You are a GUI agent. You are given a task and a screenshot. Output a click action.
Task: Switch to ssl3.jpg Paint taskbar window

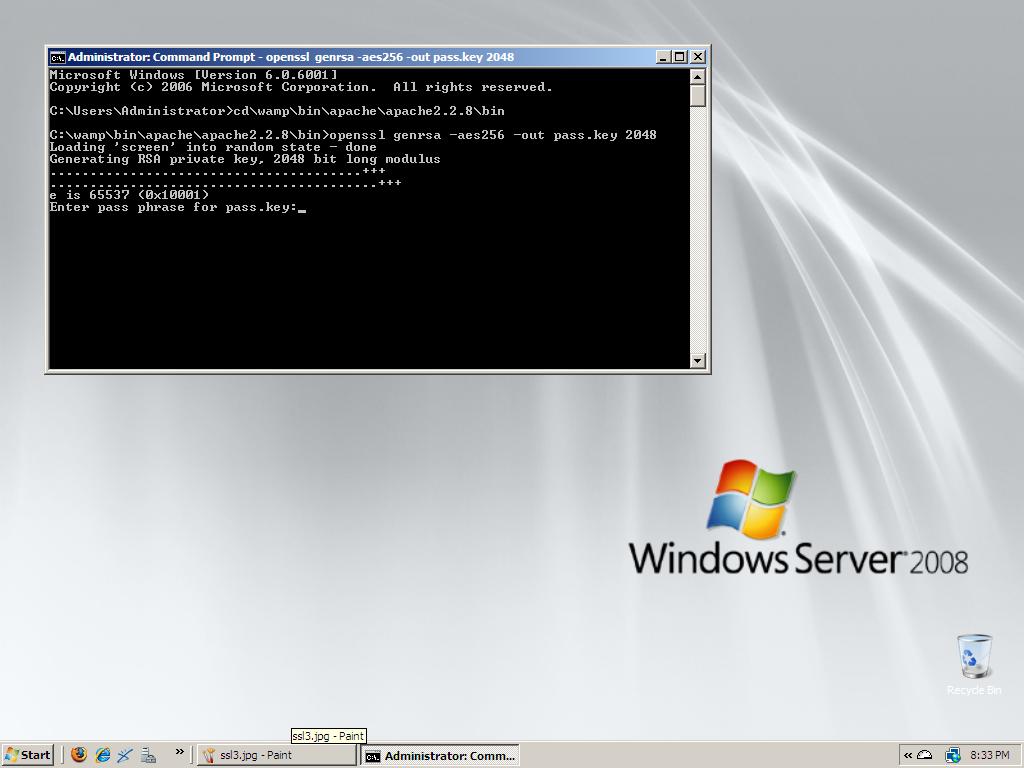(276, 755)
